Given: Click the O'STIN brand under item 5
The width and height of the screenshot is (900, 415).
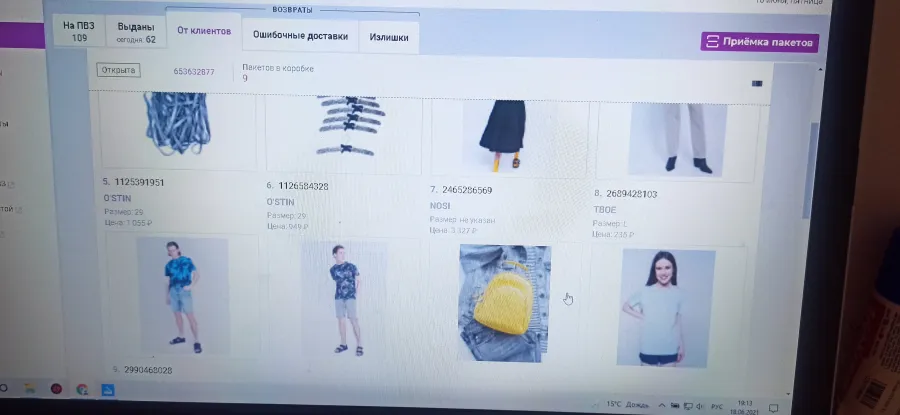Looking at the screenshot, I should (117, 198).
